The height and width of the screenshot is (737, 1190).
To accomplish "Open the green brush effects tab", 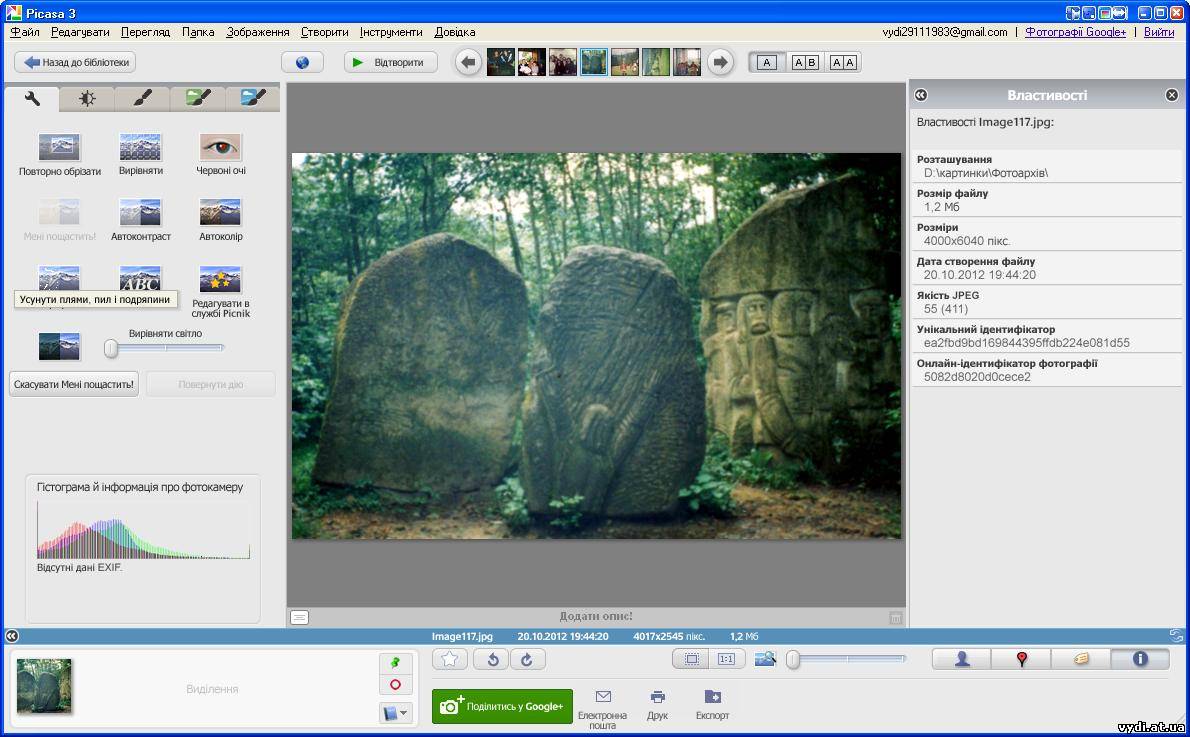I will point(198,99).
